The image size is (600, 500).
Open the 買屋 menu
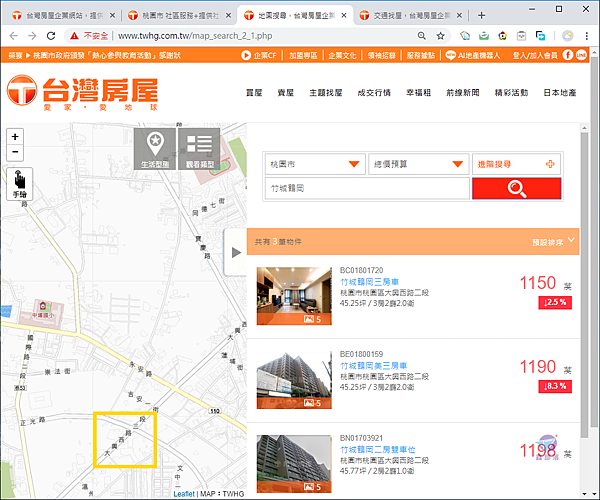click(254, 93)
